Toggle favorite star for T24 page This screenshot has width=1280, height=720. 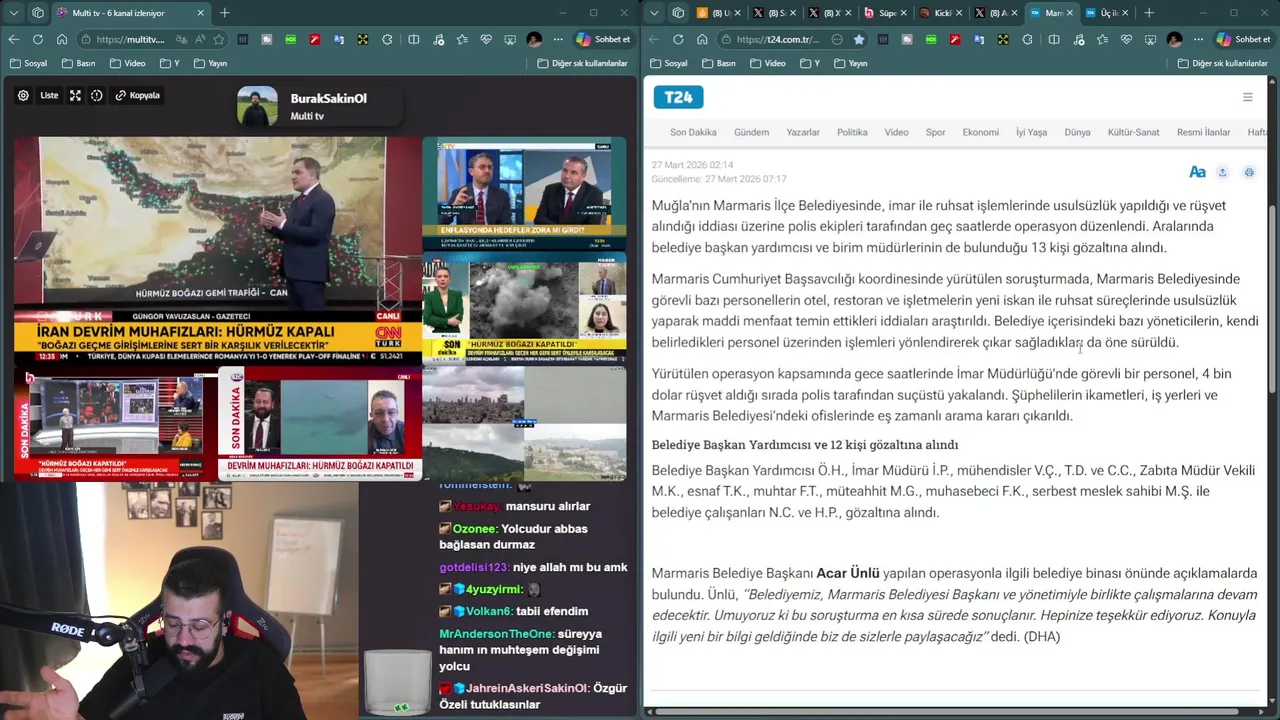[x=858, y=39]
